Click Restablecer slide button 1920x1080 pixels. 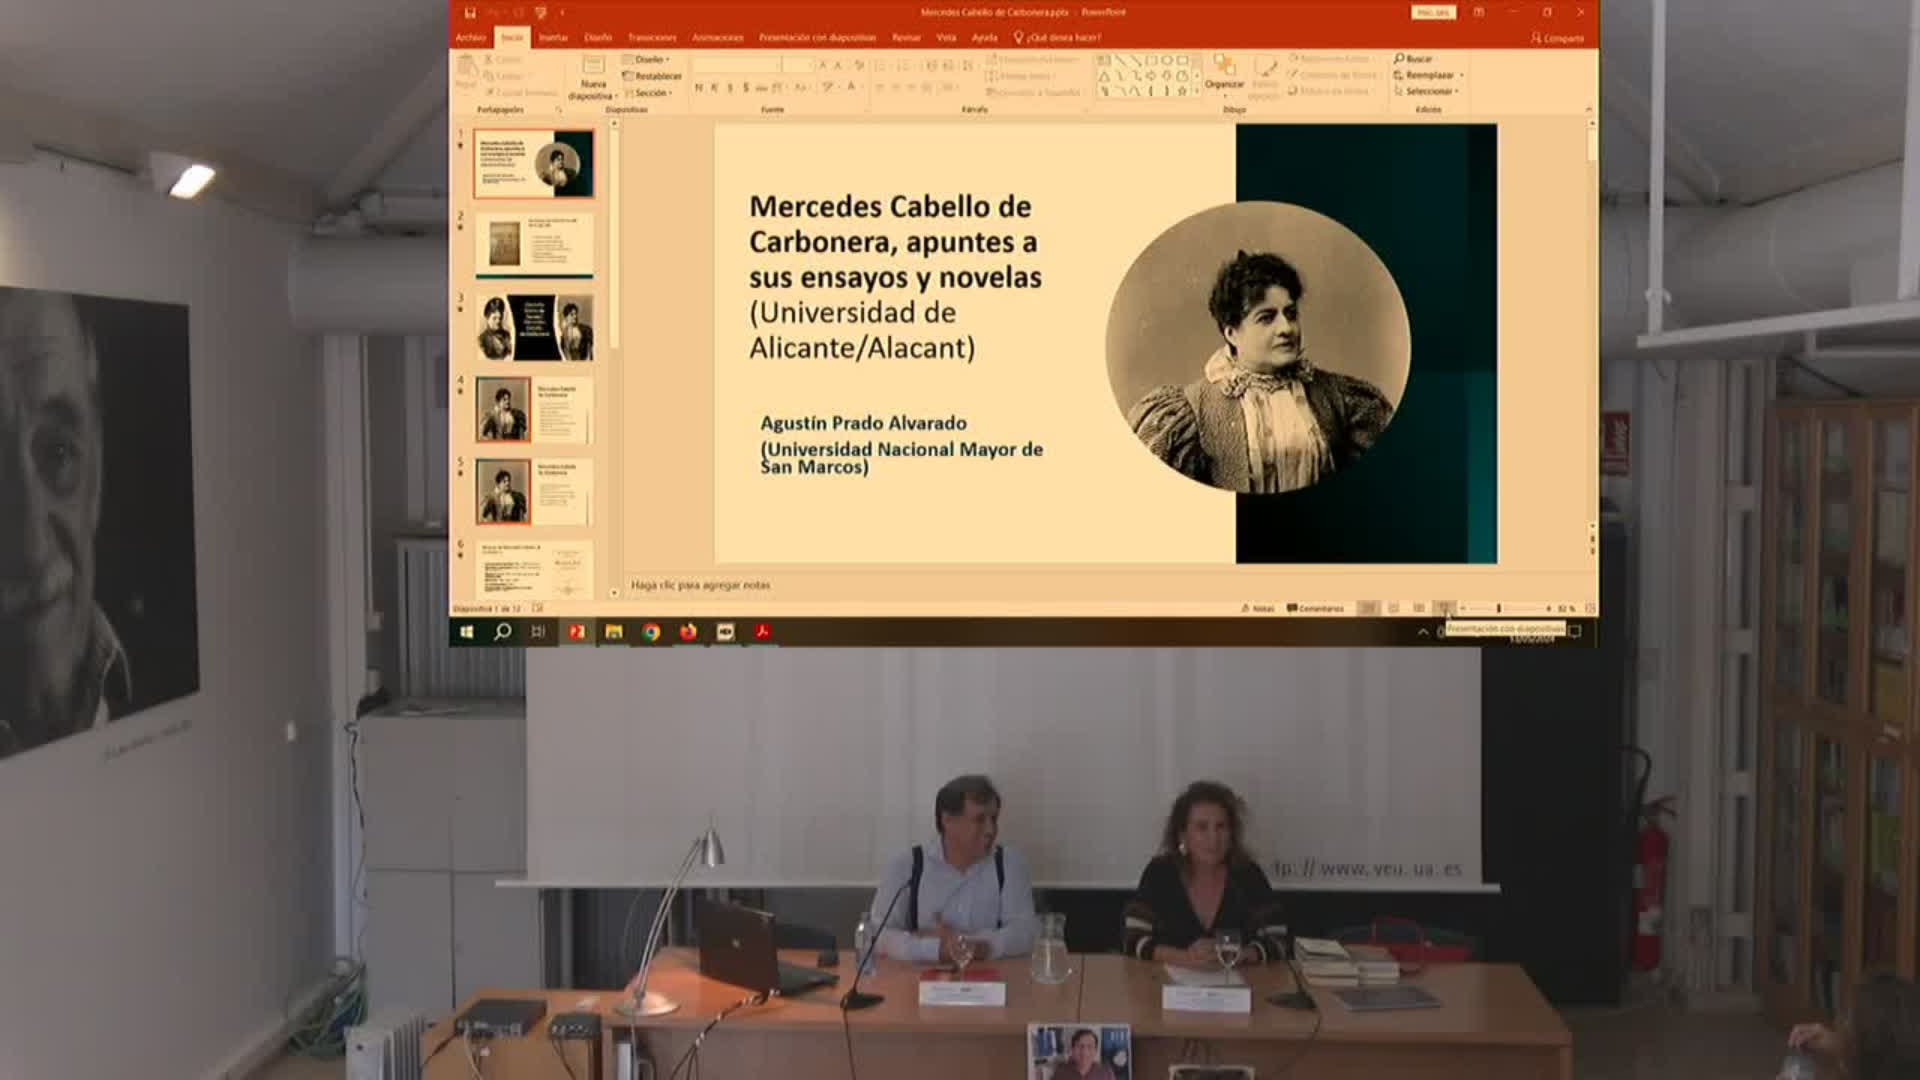(652, 76)
